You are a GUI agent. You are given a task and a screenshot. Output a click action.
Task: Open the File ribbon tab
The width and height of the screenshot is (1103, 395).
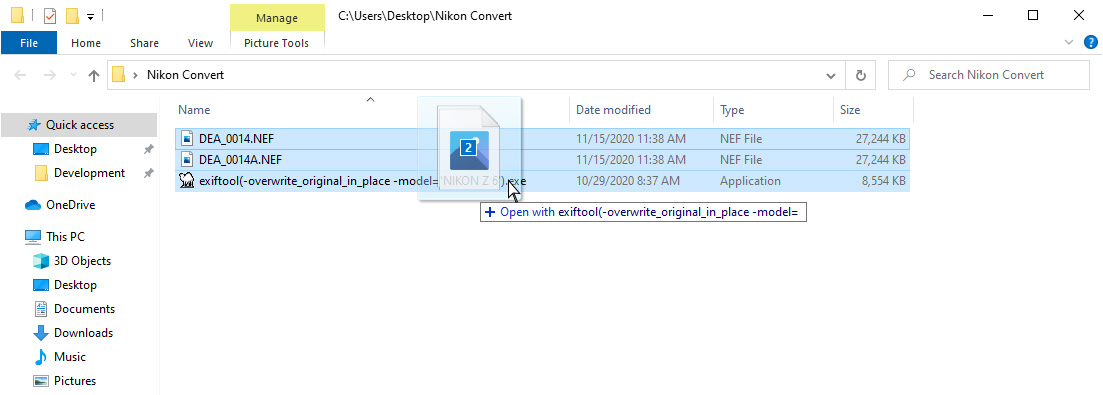29,43
